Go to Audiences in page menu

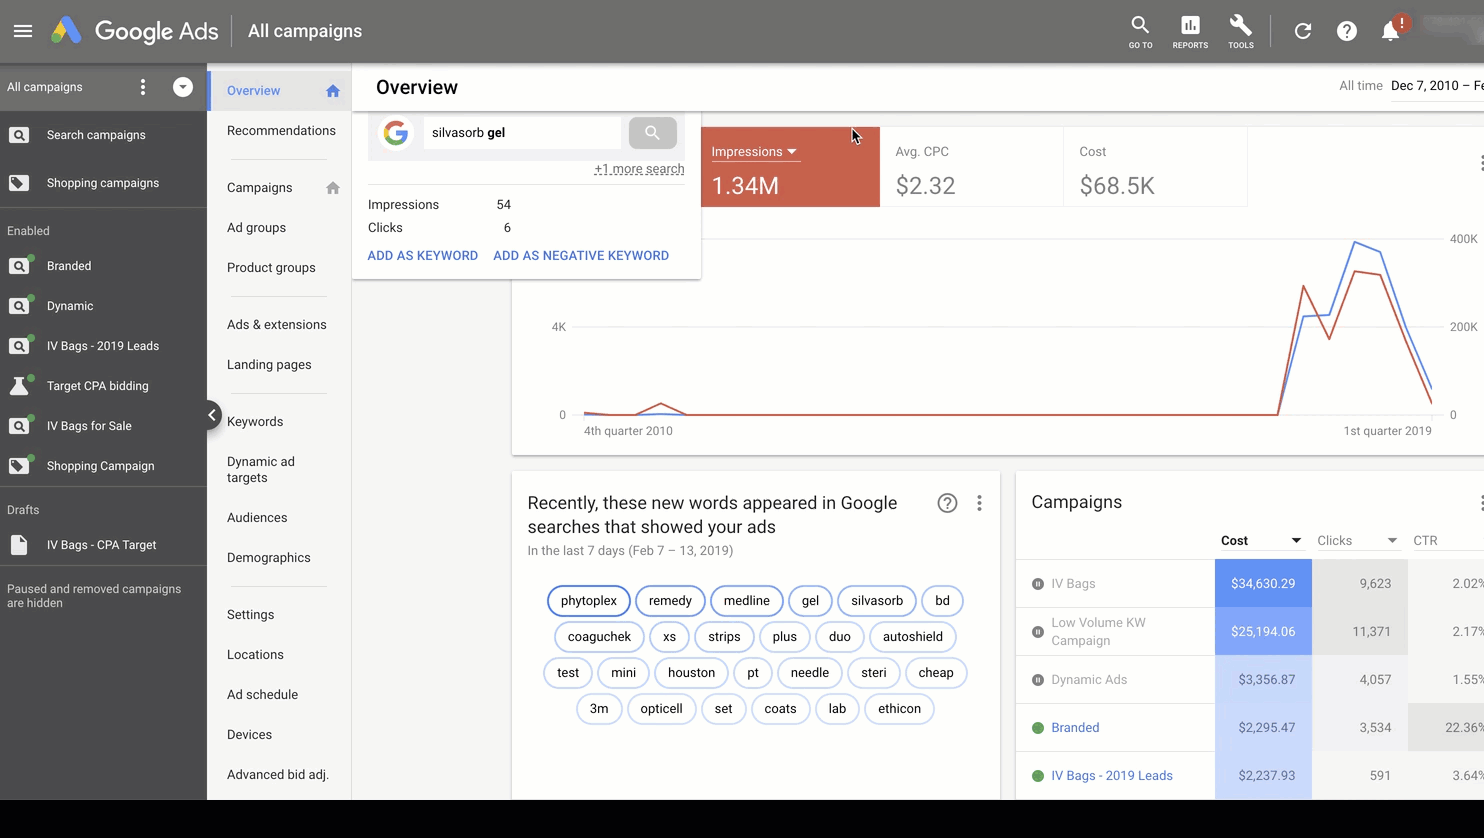(257, 518)
